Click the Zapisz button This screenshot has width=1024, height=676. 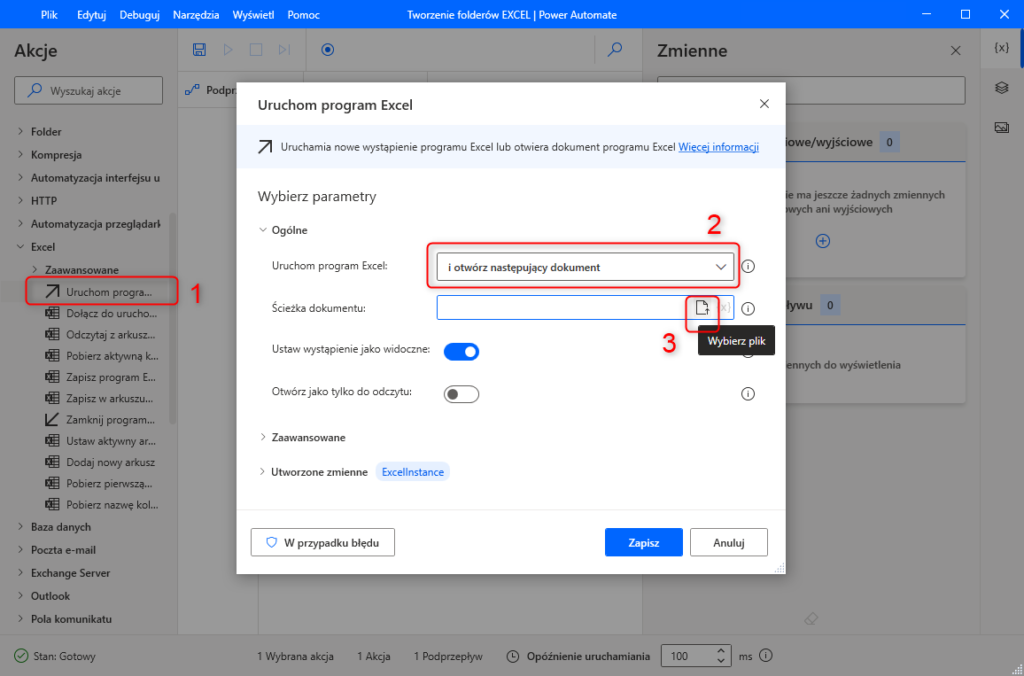coord(643,542)
